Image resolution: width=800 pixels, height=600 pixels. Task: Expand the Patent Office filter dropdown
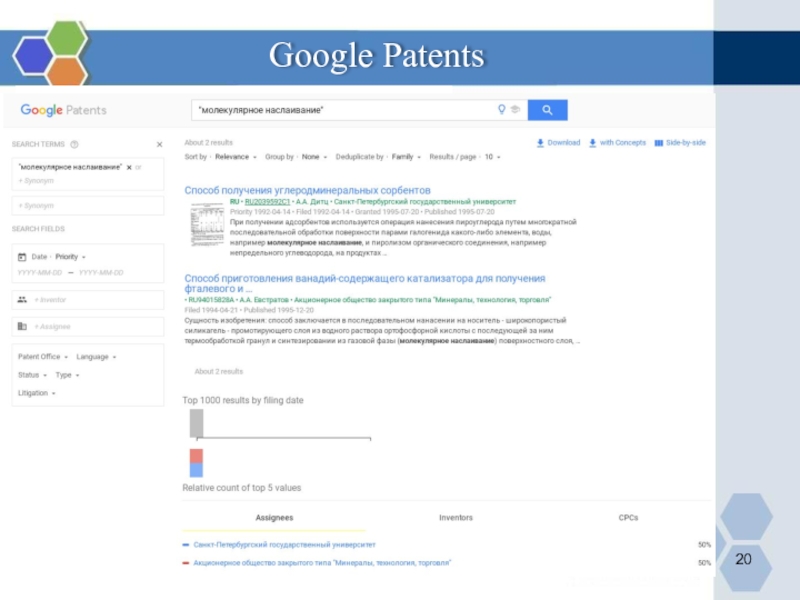click(x=42, y=357)
